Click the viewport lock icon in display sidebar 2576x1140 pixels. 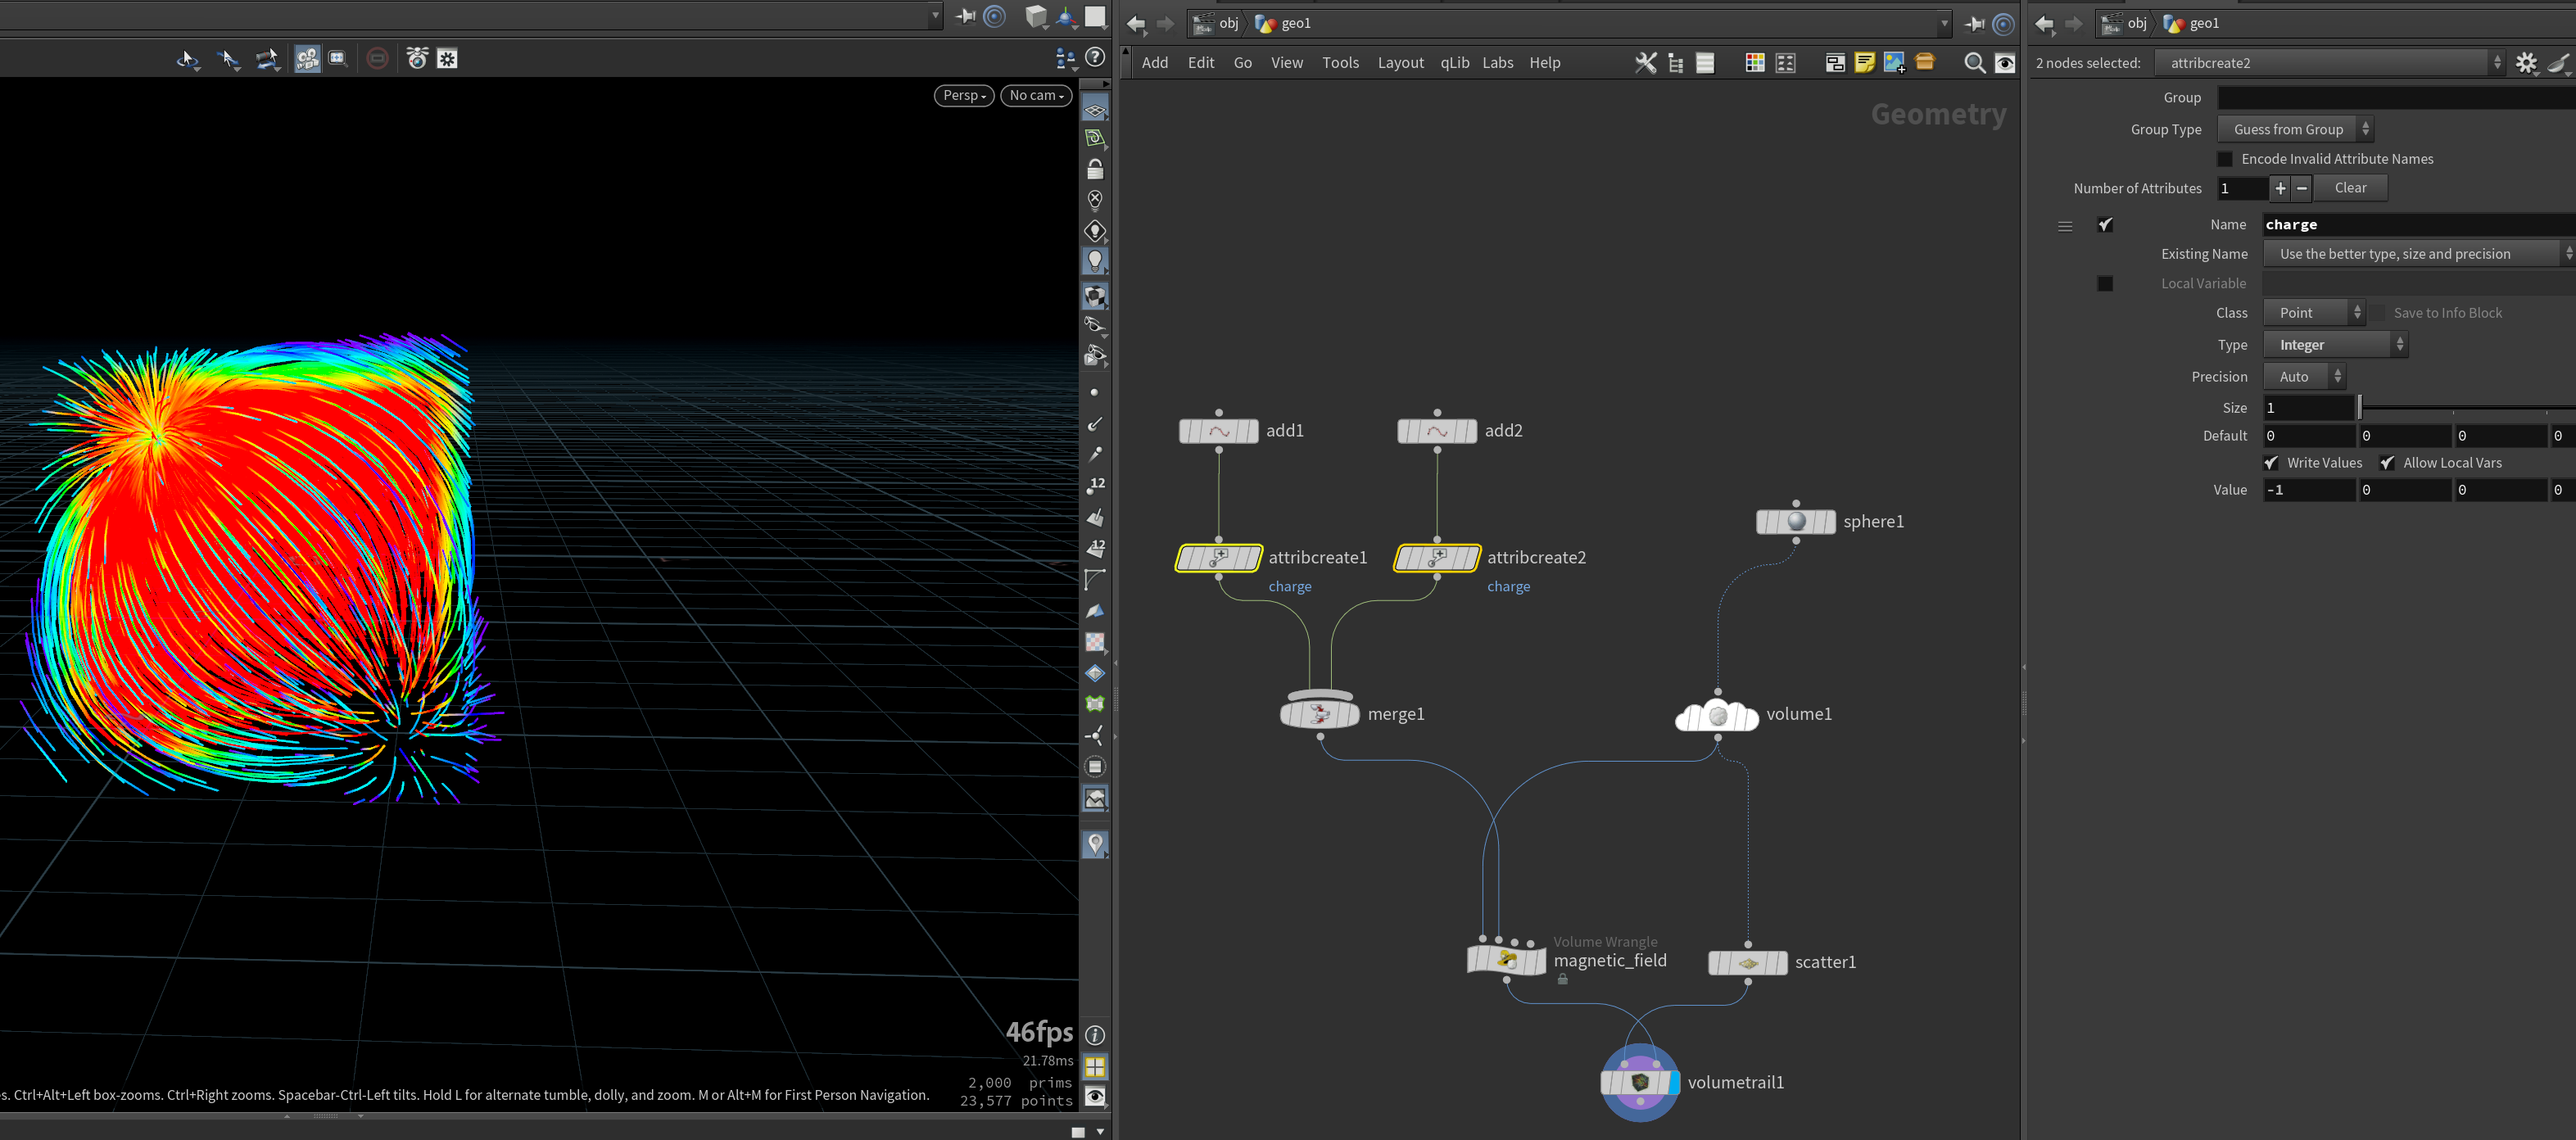point(1095,169)
